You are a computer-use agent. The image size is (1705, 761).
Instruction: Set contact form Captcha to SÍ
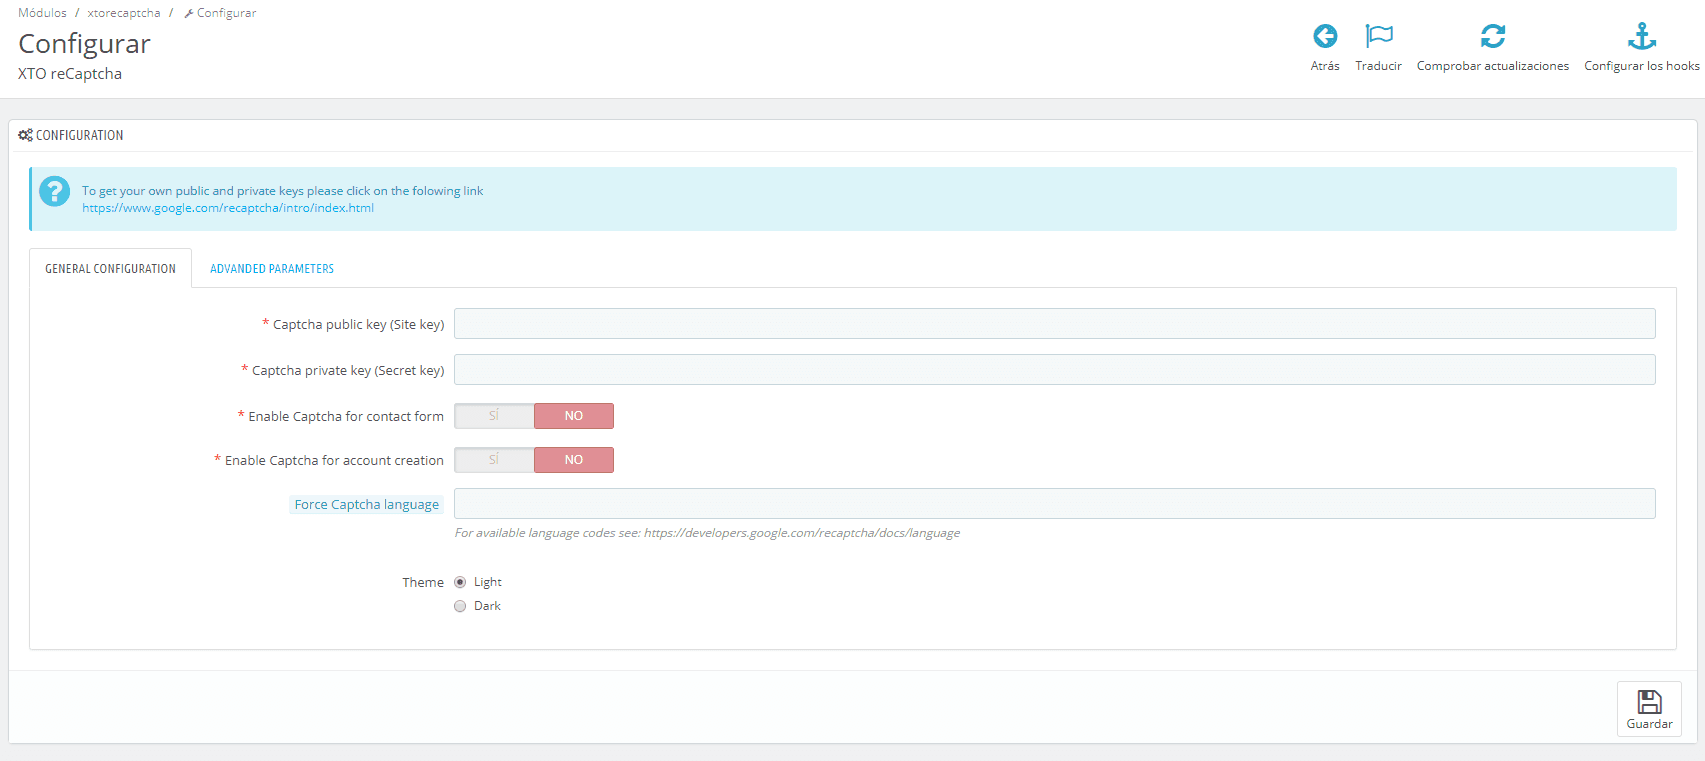pyautogui.click(x=494, y=416)
